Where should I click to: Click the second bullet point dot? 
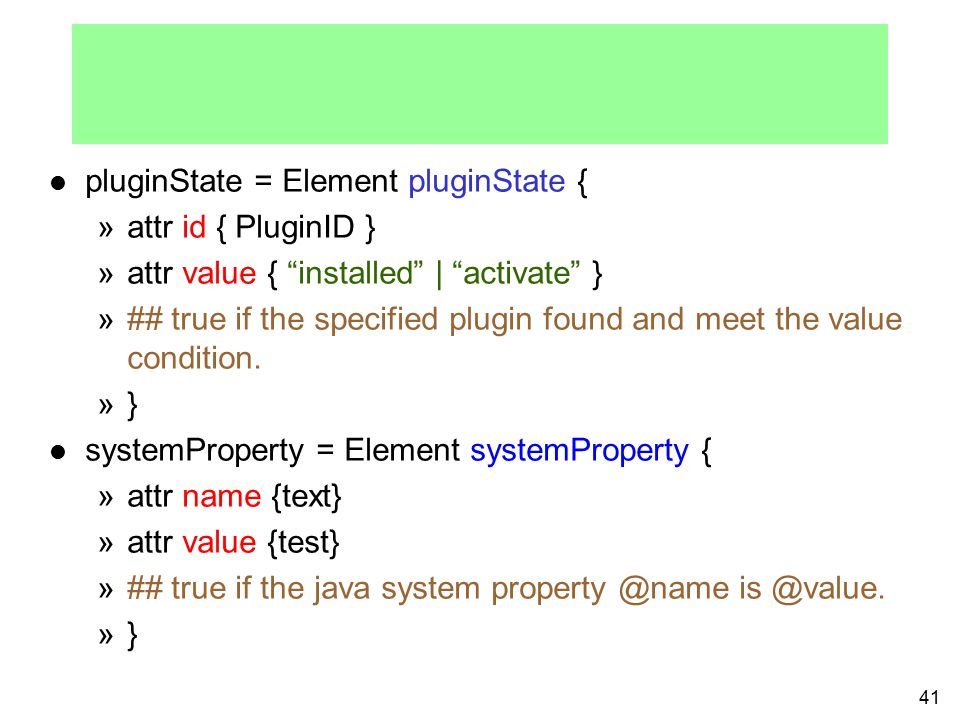tap(58, 452)
